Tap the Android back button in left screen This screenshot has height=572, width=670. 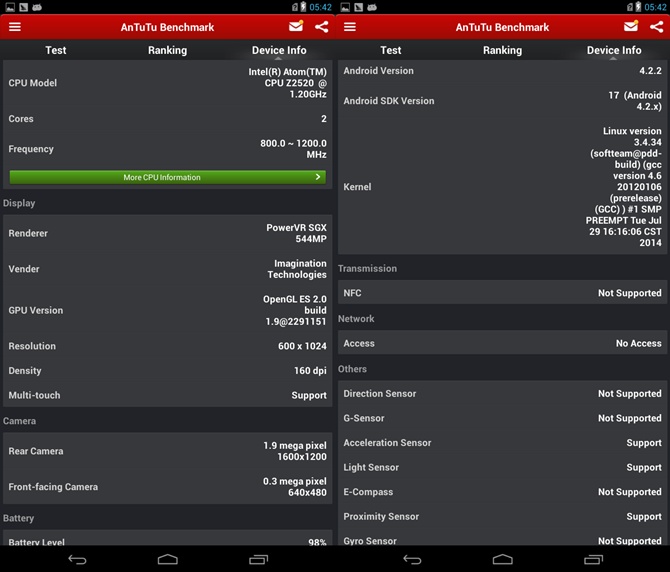77,559
